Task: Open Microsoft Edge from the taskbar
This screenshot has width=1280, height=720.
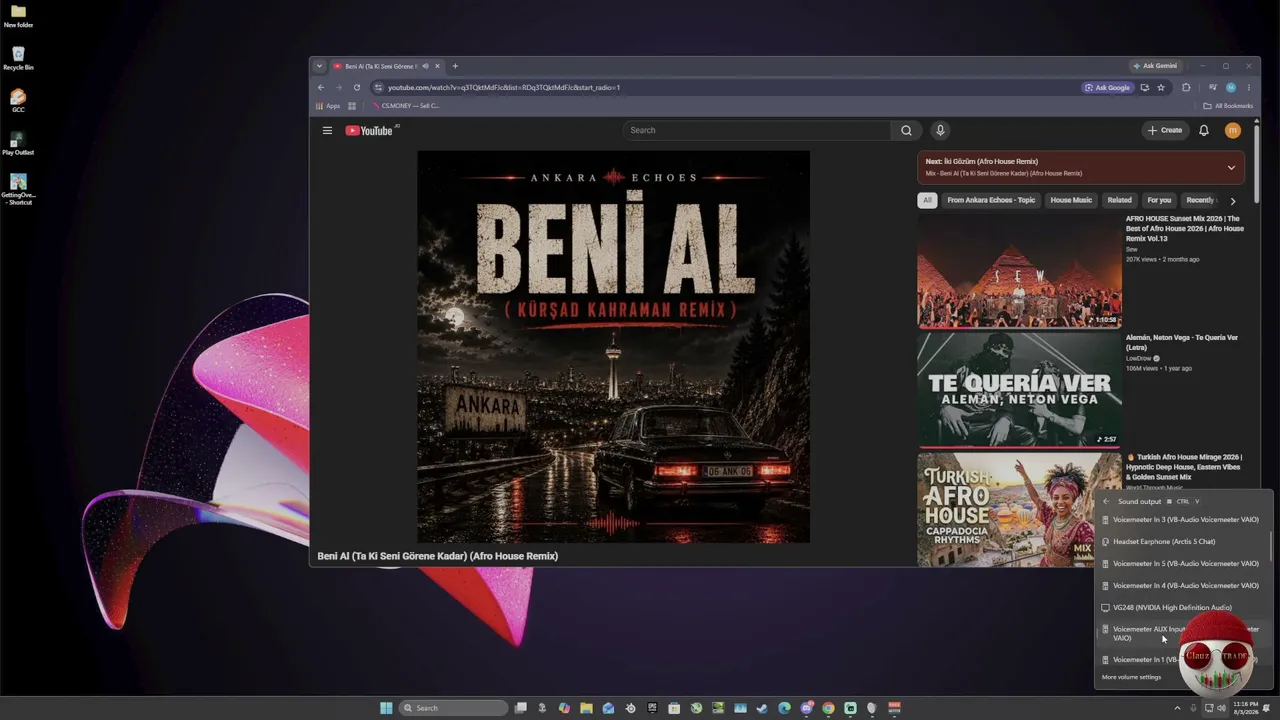Action: (x=784, y=708)
